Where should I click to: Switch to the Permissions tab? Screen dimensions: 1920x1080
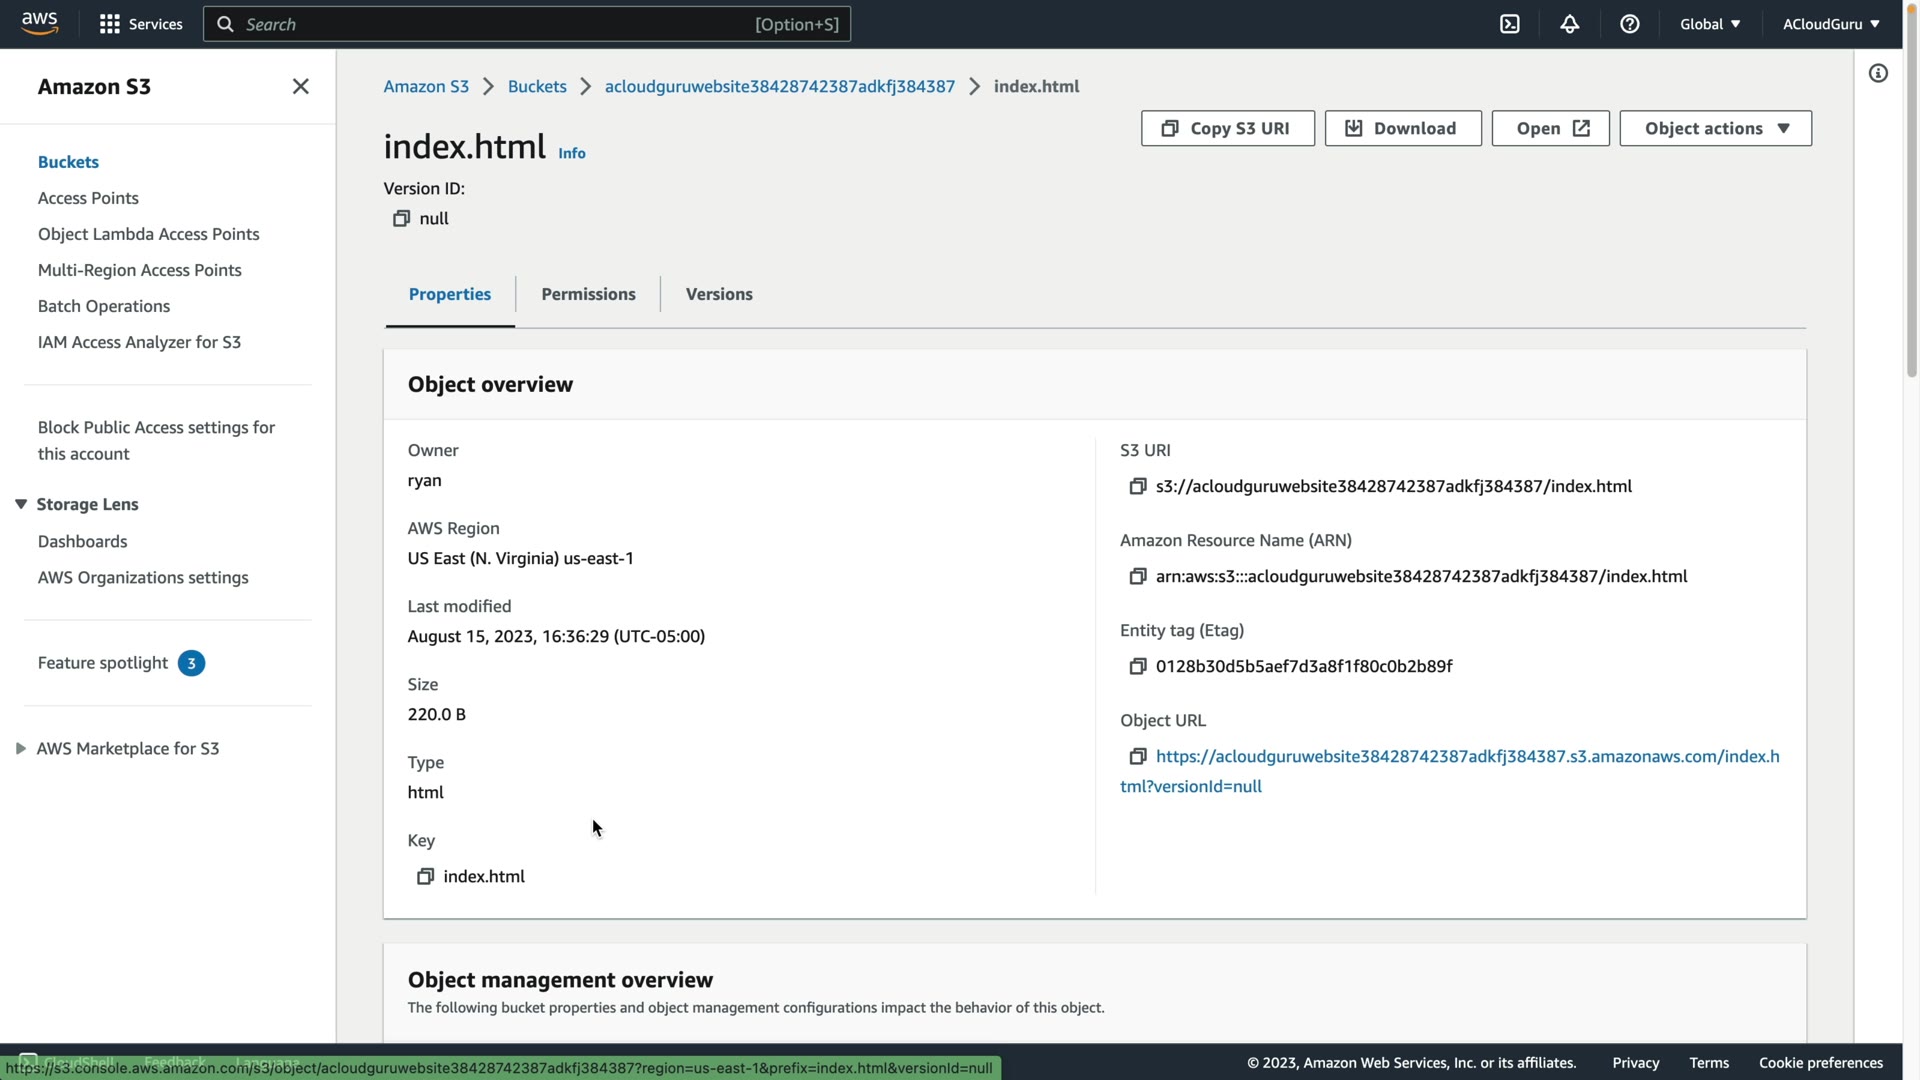pos(588,294)
